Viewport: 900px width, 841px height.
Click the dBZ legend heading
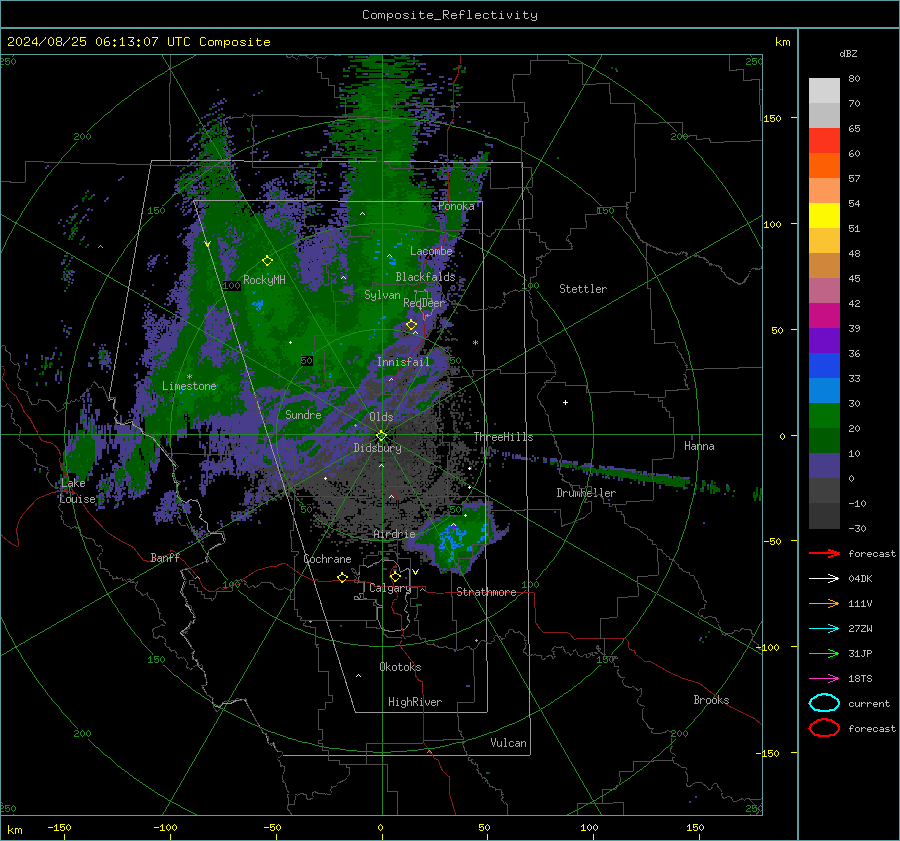[x=848, y=54]
